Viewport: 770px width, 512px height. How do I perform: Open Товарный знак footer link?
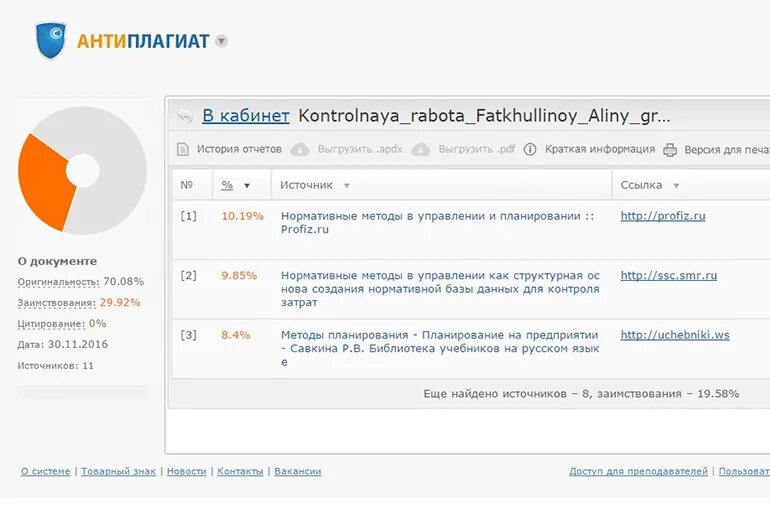[118, 471]
